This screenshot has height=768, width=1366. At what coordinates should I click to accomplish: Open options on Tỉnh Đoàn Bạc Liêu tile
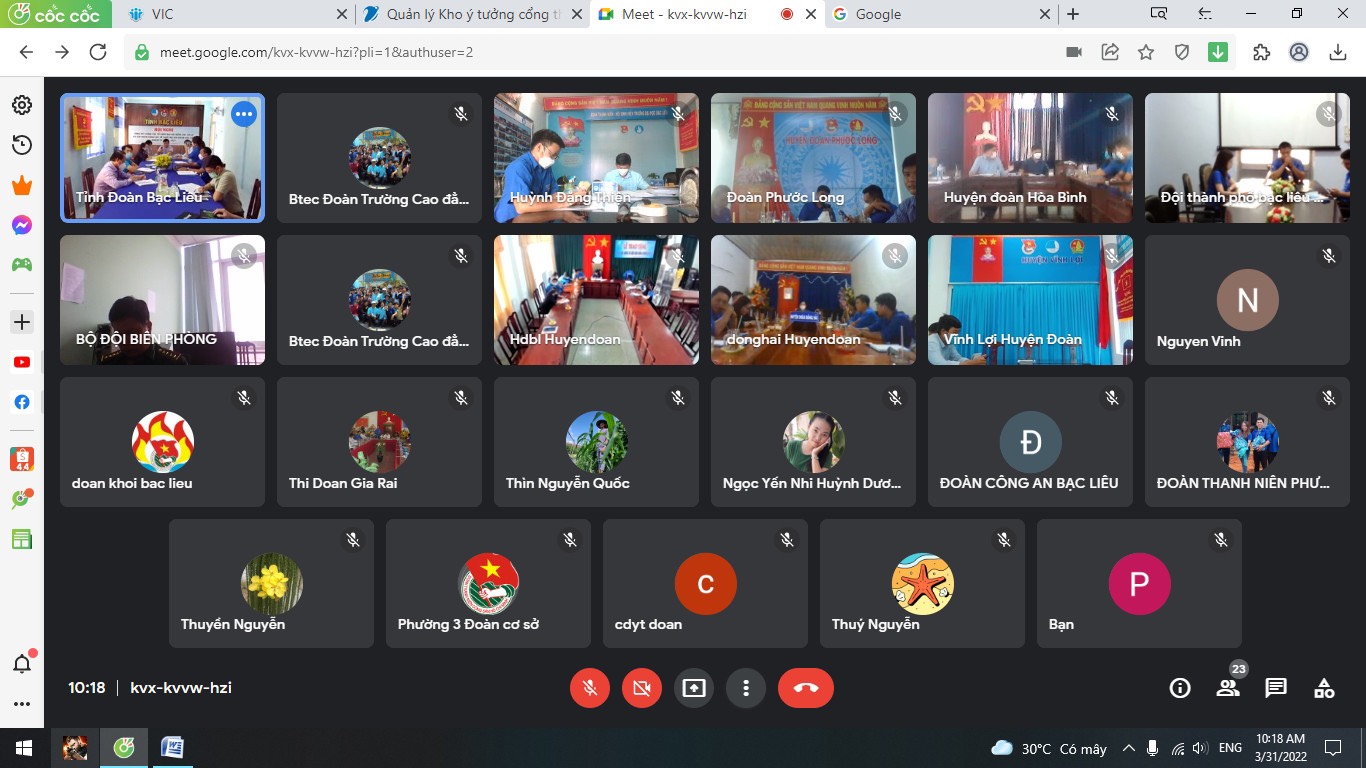(x=244, y=114)
